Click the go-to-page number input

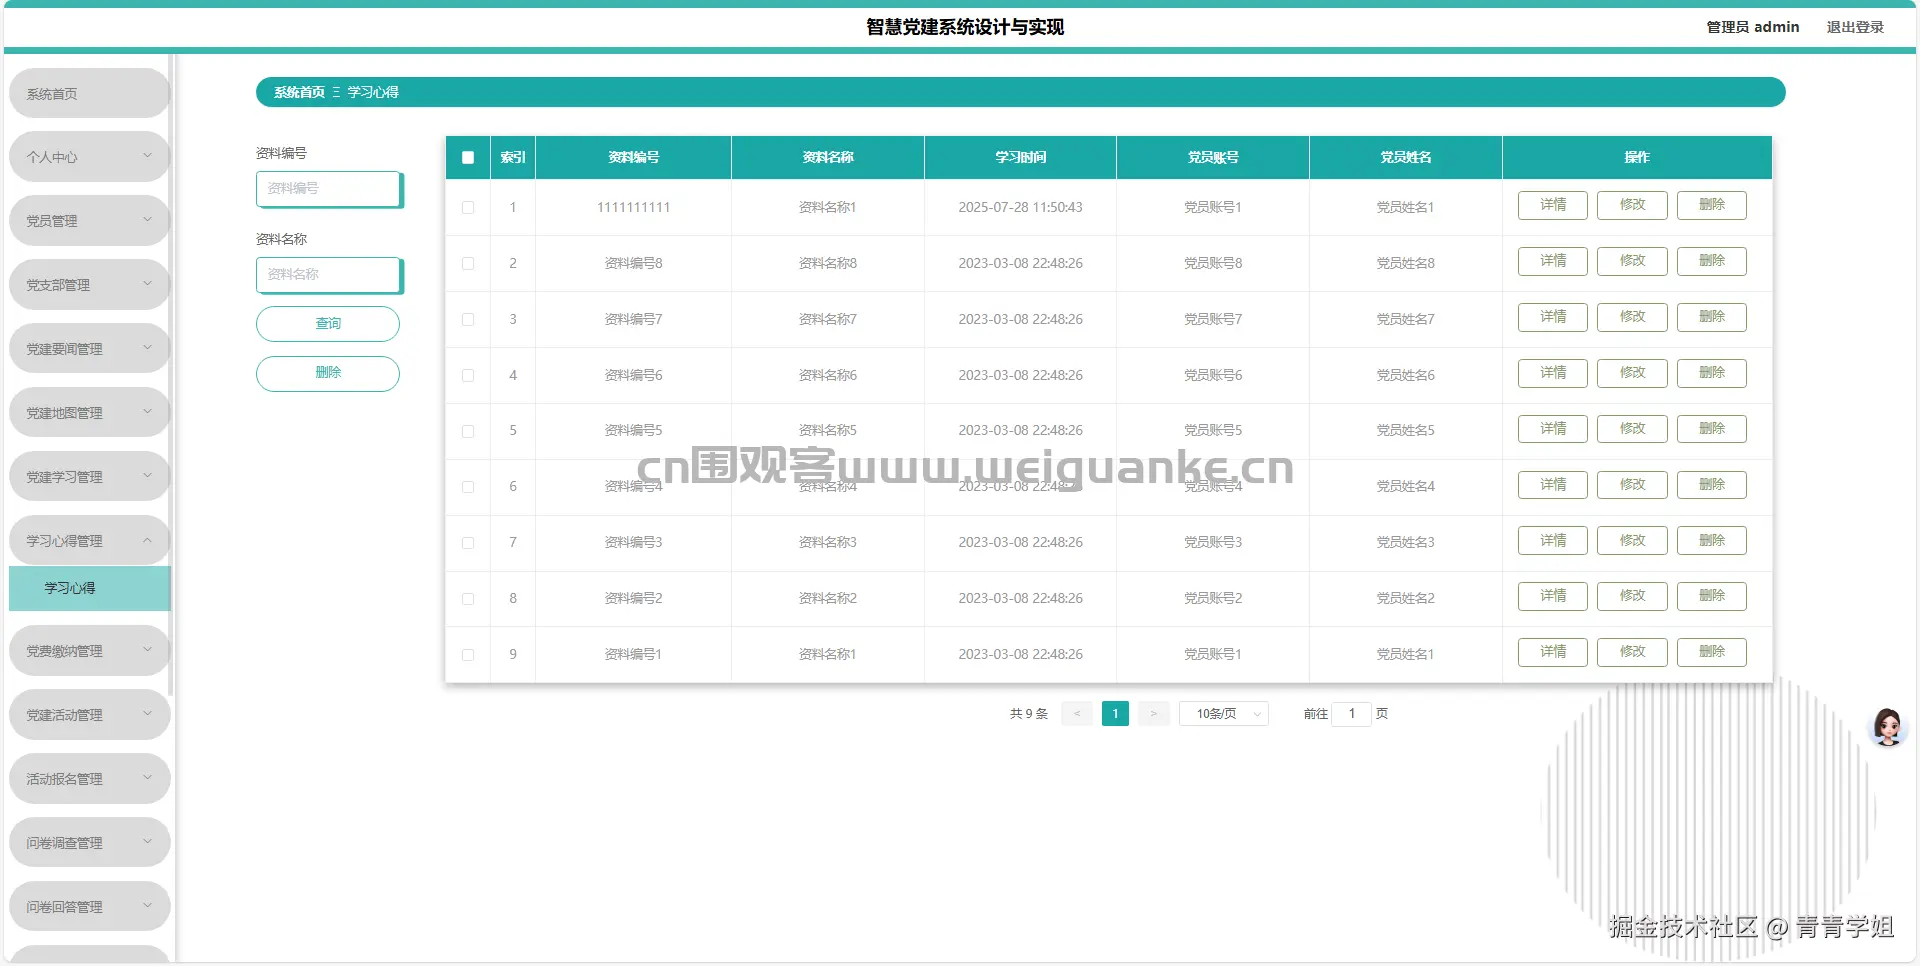(1351, 713)
